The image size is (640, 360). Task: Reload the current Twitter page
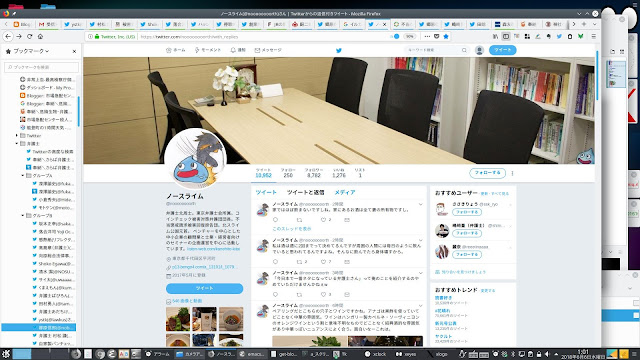click(x=29, y=36)
